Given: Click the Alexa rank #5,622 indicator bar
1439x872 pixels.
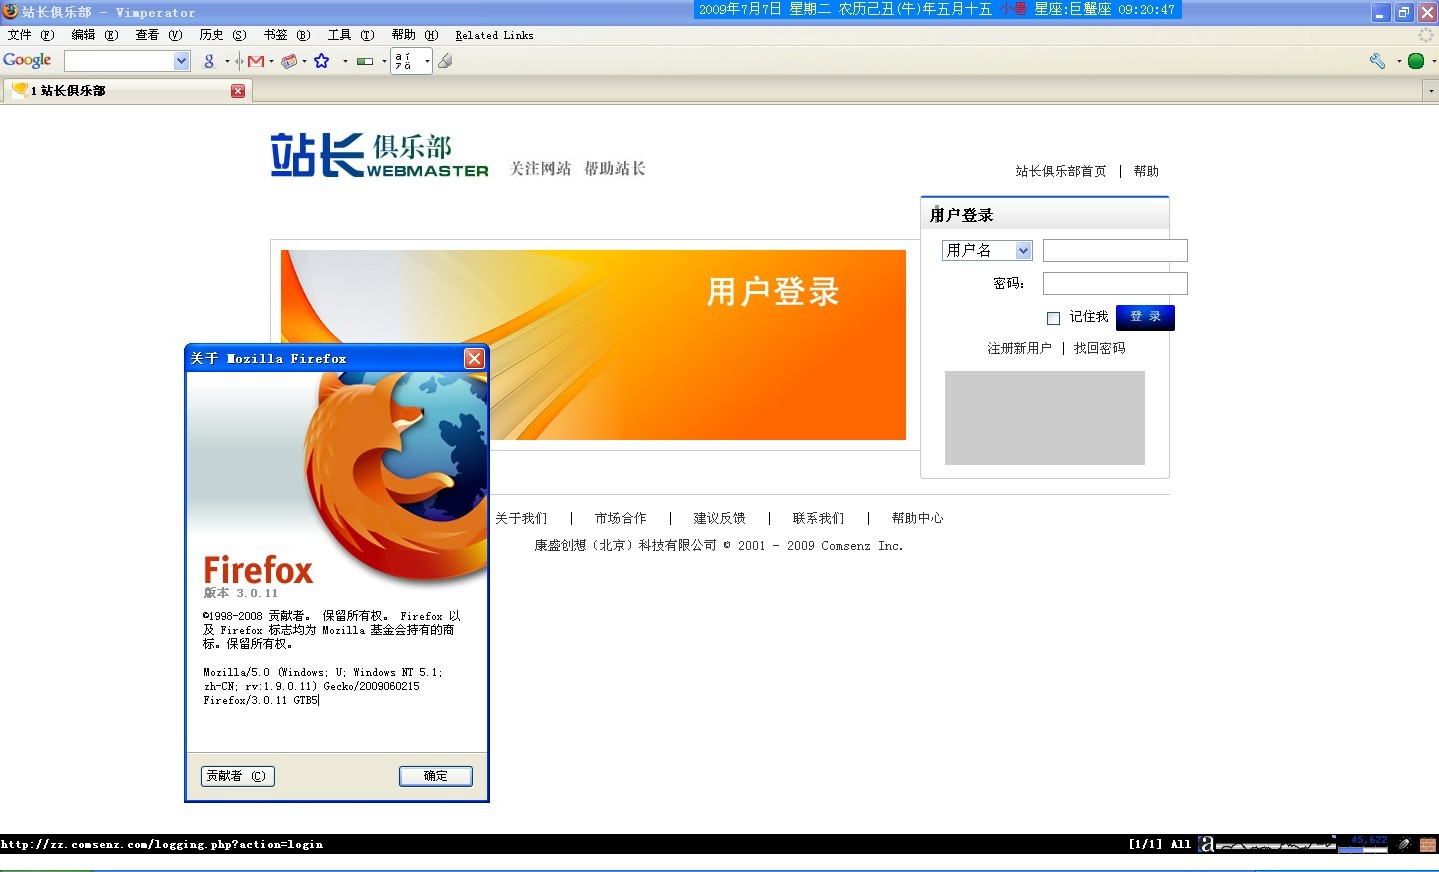Looking at the screenshot, I should 1363,844.
